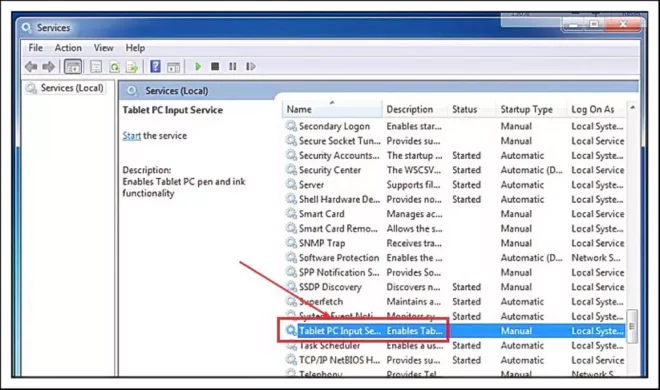The image size is (660, 390).
Task: Click the gear icon beside Security Center
Action: 291,170
